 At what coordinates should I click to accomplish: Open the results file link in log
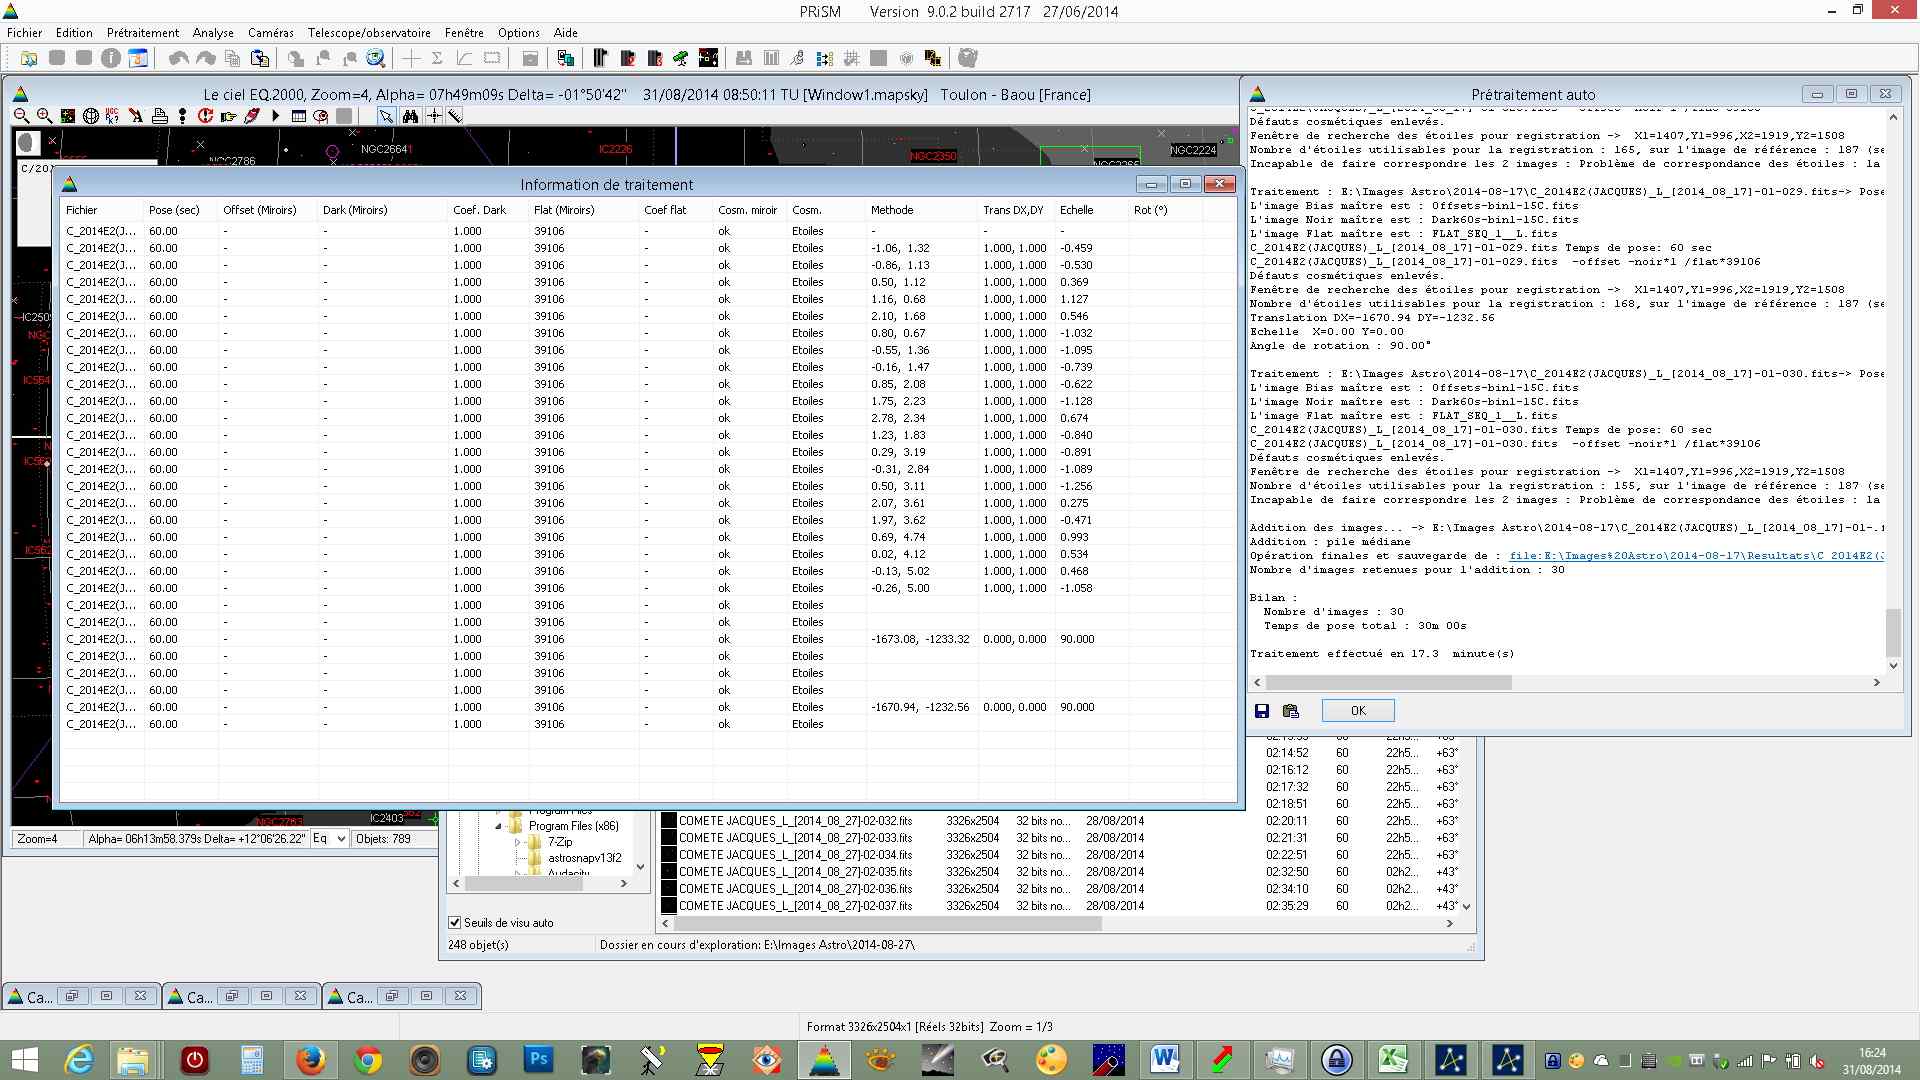pos(1696,556)
